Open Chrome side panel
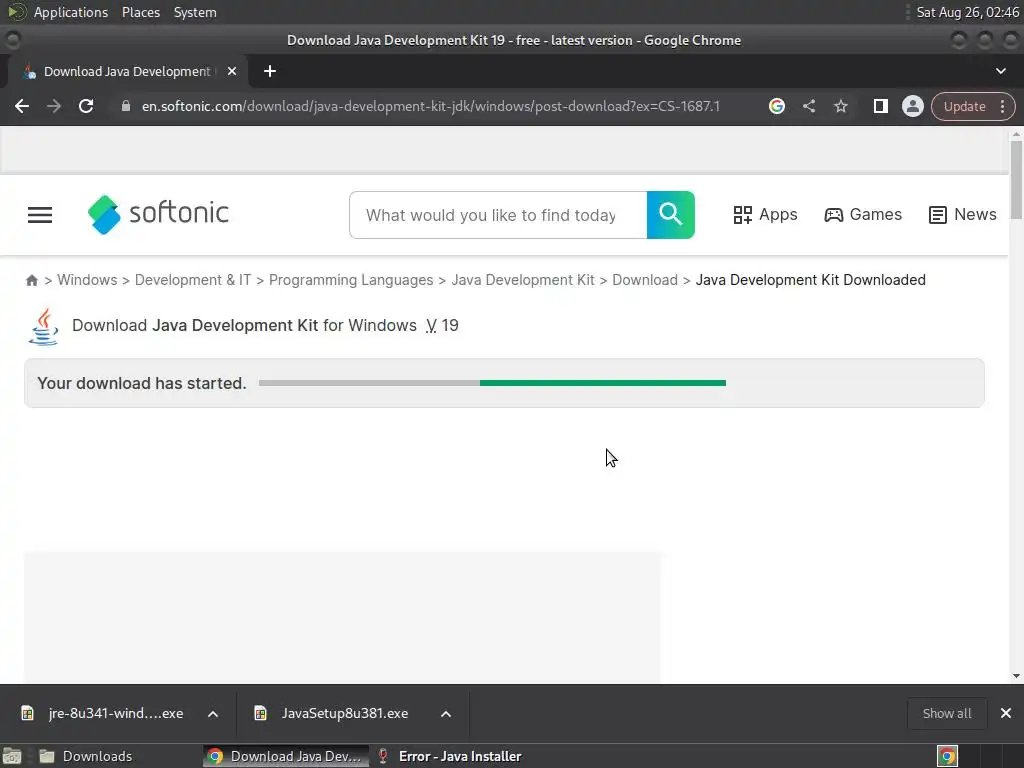 (880, 106)
